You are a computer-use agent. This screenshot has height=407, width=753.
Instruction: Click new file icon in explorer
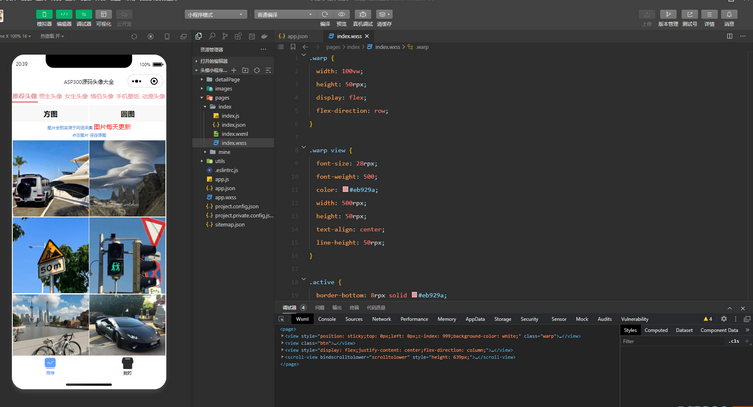(x=234, y=71)
